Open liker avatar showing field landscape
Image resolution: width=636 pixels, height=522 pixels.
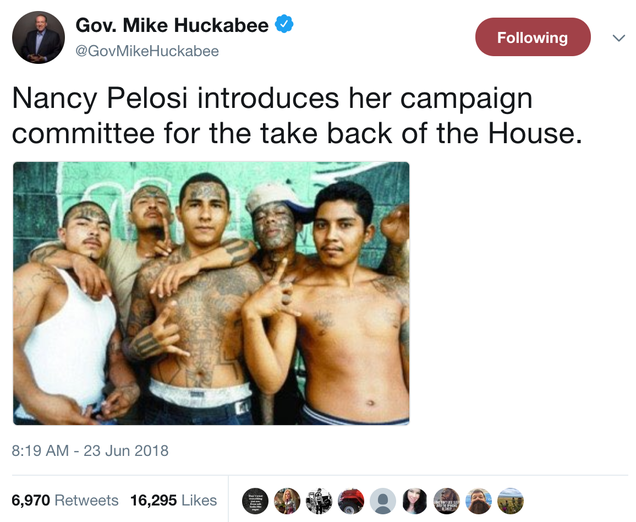pos(510,501)
